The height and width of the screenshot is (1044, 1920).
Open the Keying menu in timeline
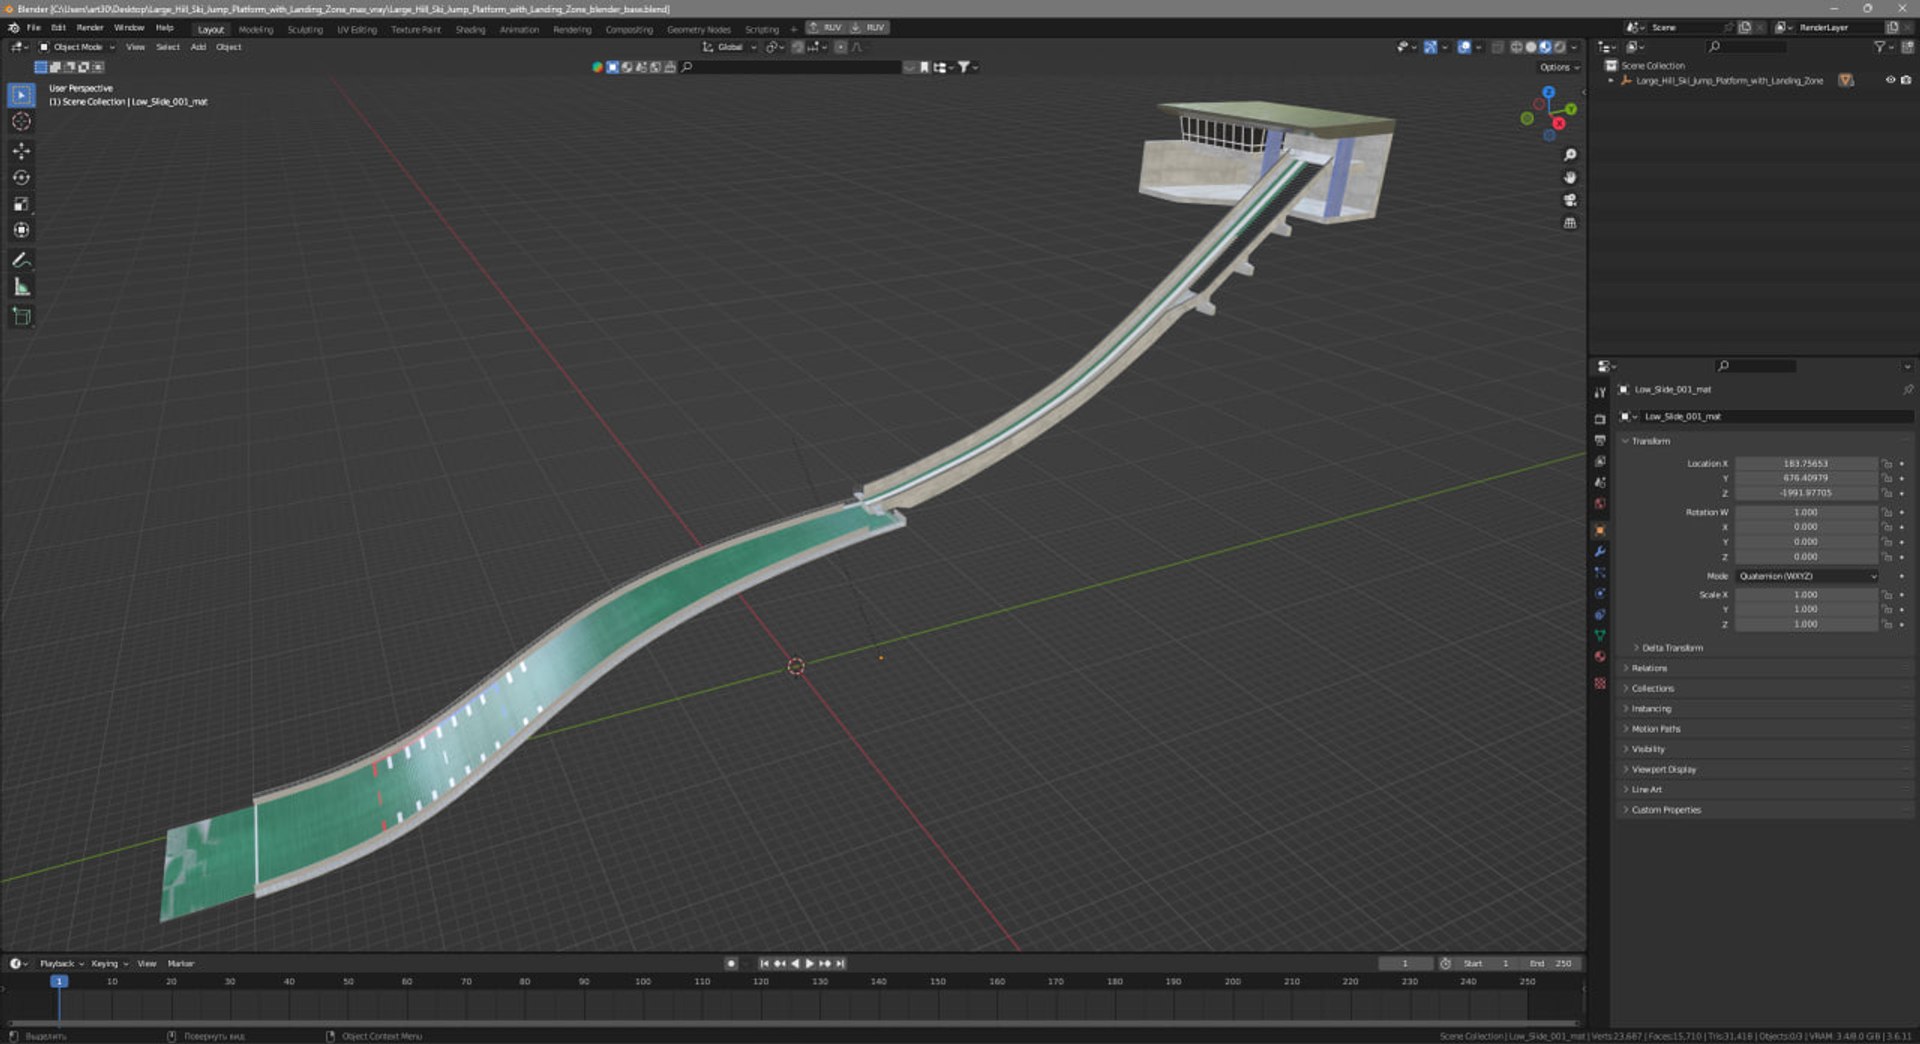[109, 964]
